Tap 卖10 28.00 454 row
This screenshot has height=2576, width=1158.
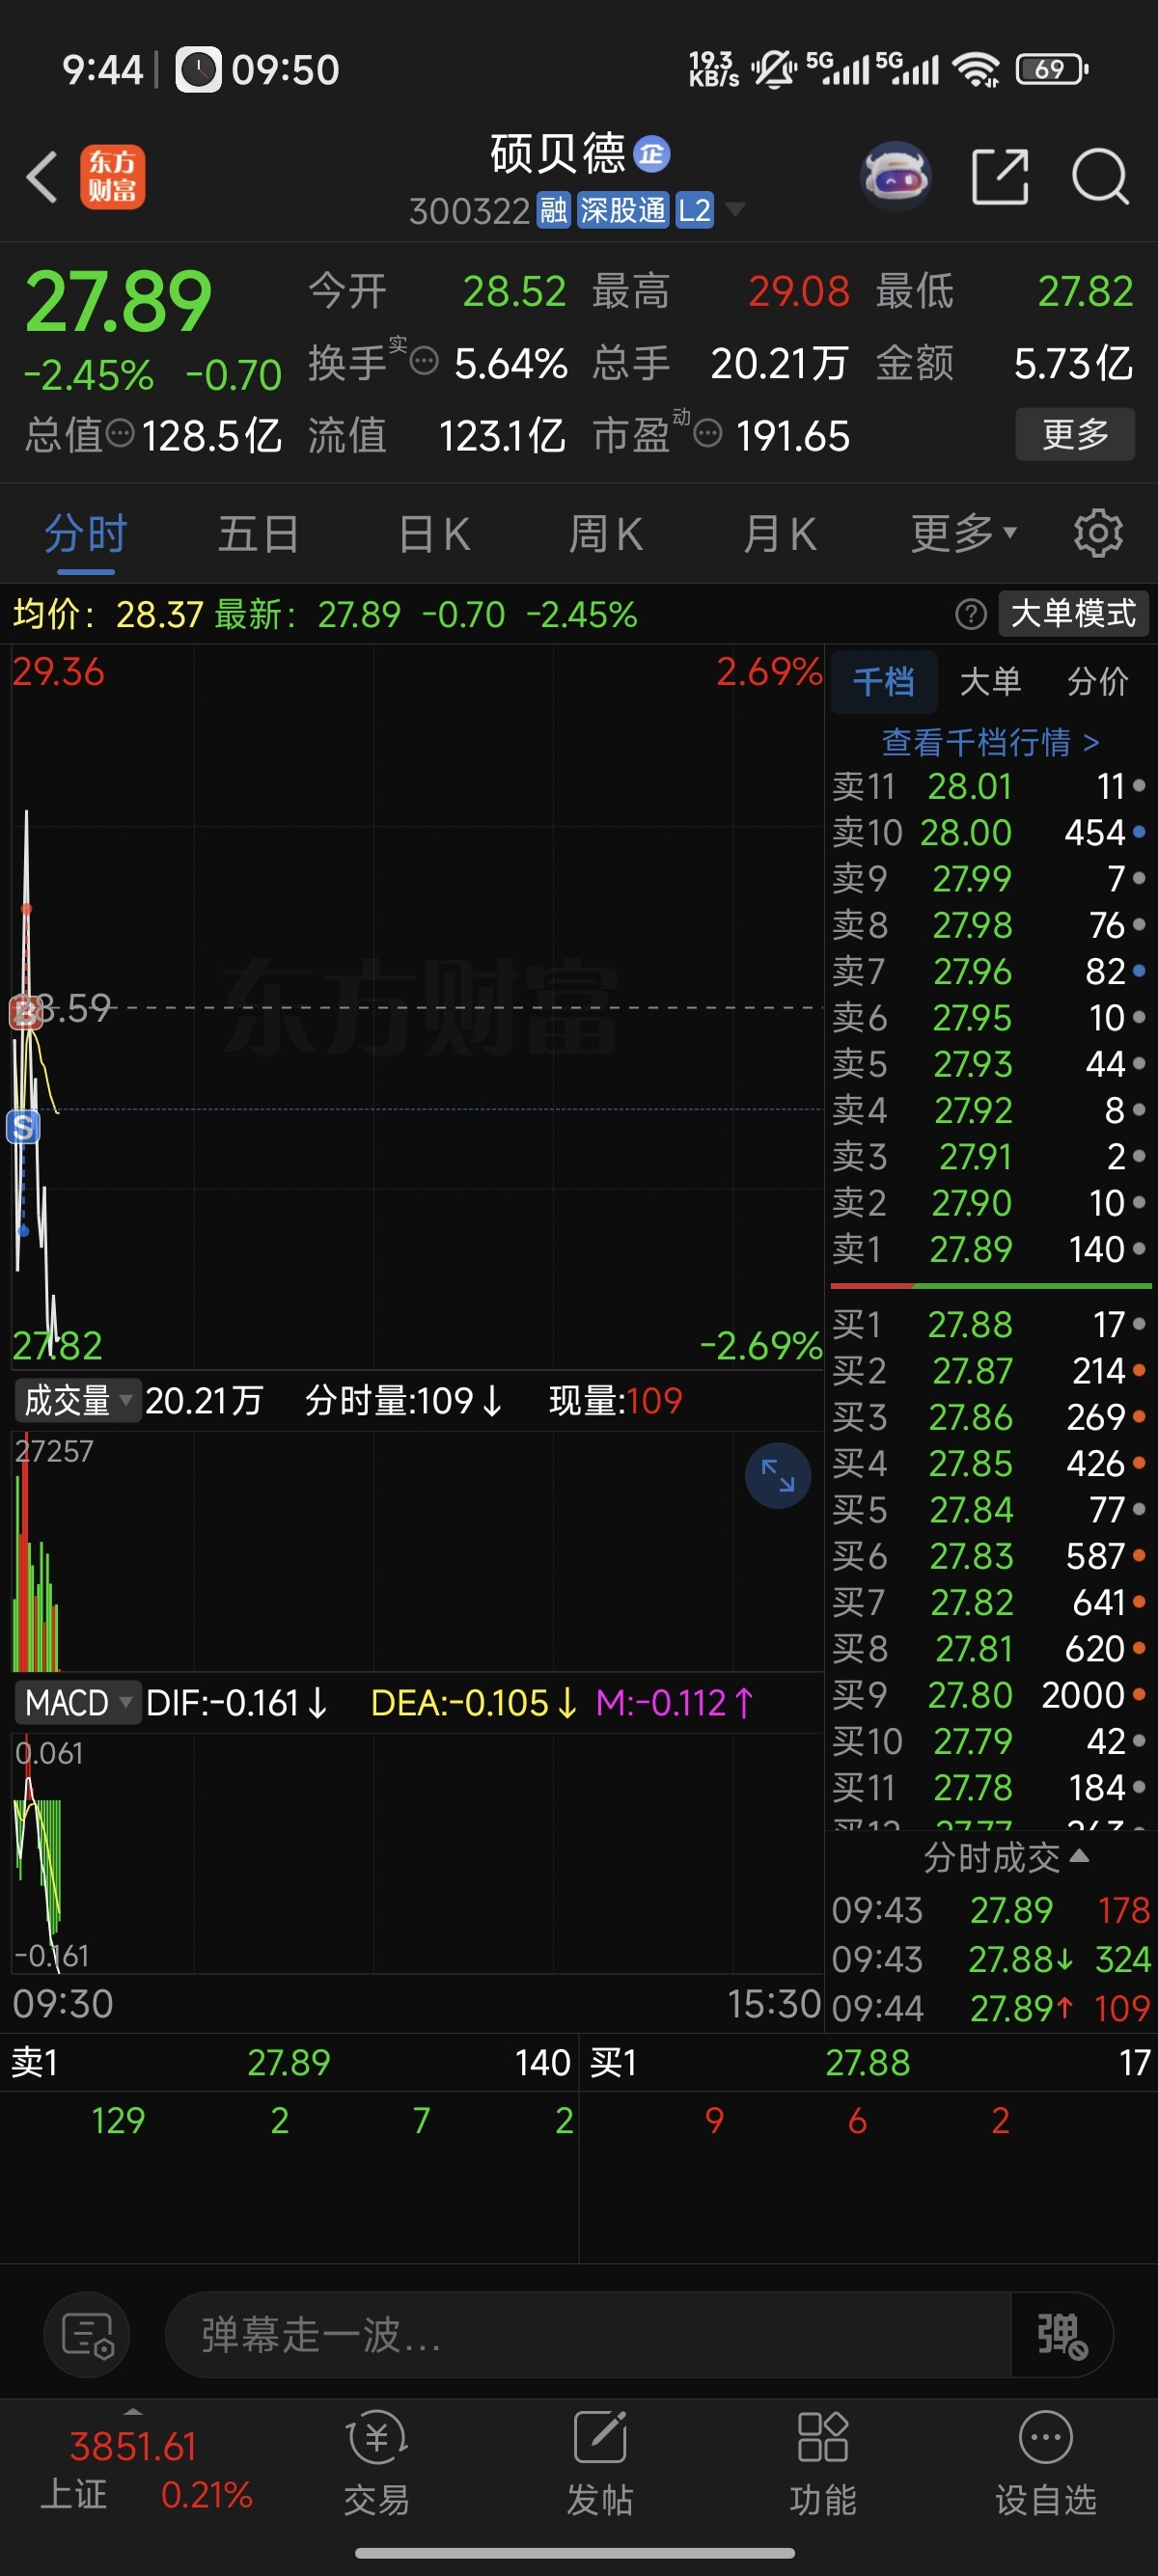(990, 832)
